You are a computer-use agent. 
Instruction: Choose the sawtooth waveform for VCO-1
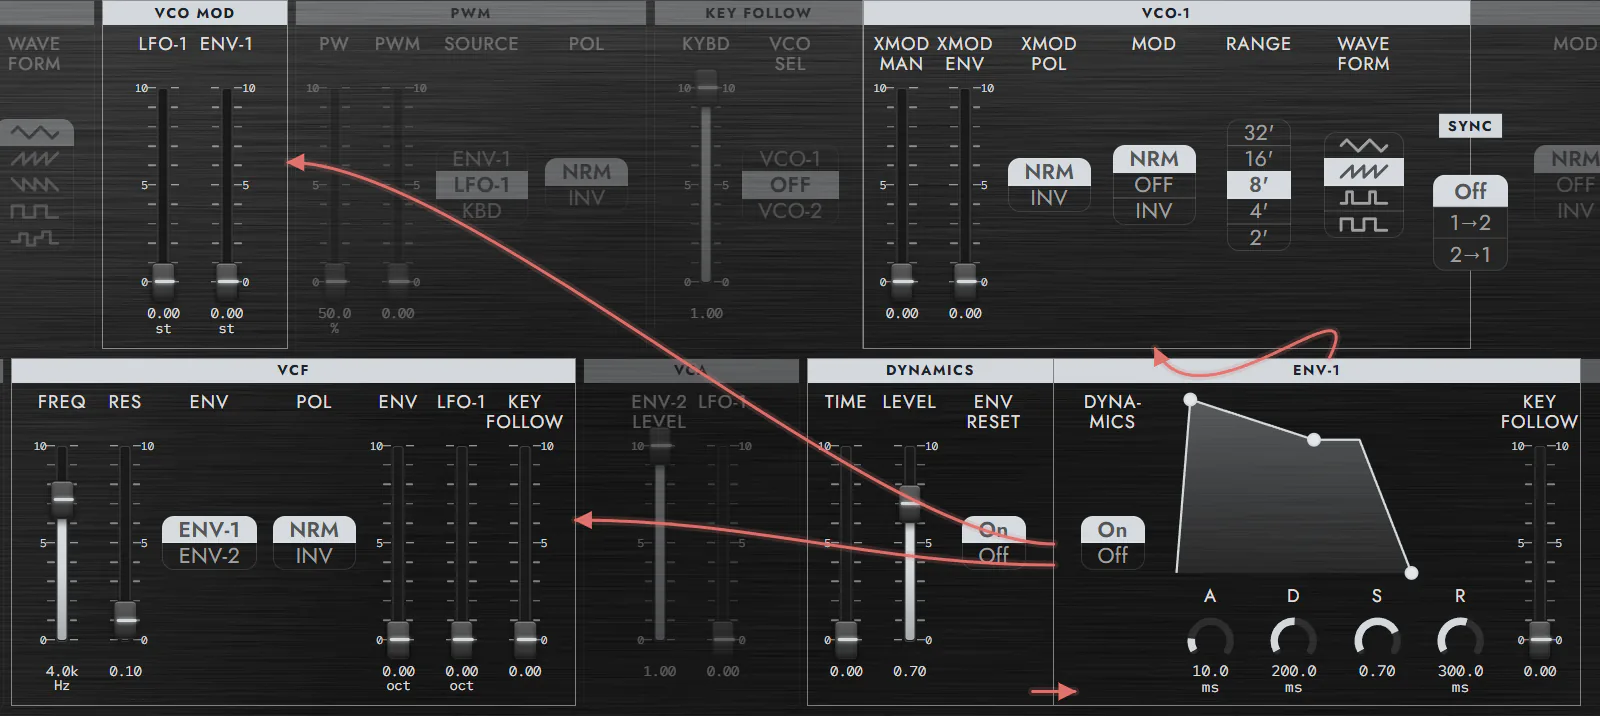(x=1363, y=172)
